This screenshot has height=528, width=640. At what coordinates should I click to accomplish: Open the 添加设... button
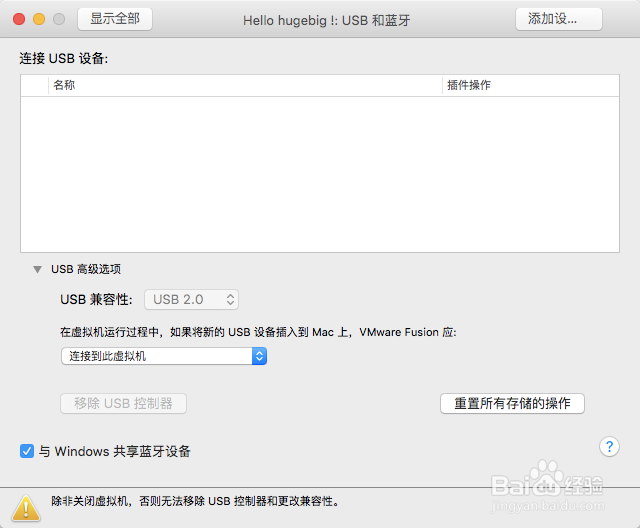pos(559,19)
